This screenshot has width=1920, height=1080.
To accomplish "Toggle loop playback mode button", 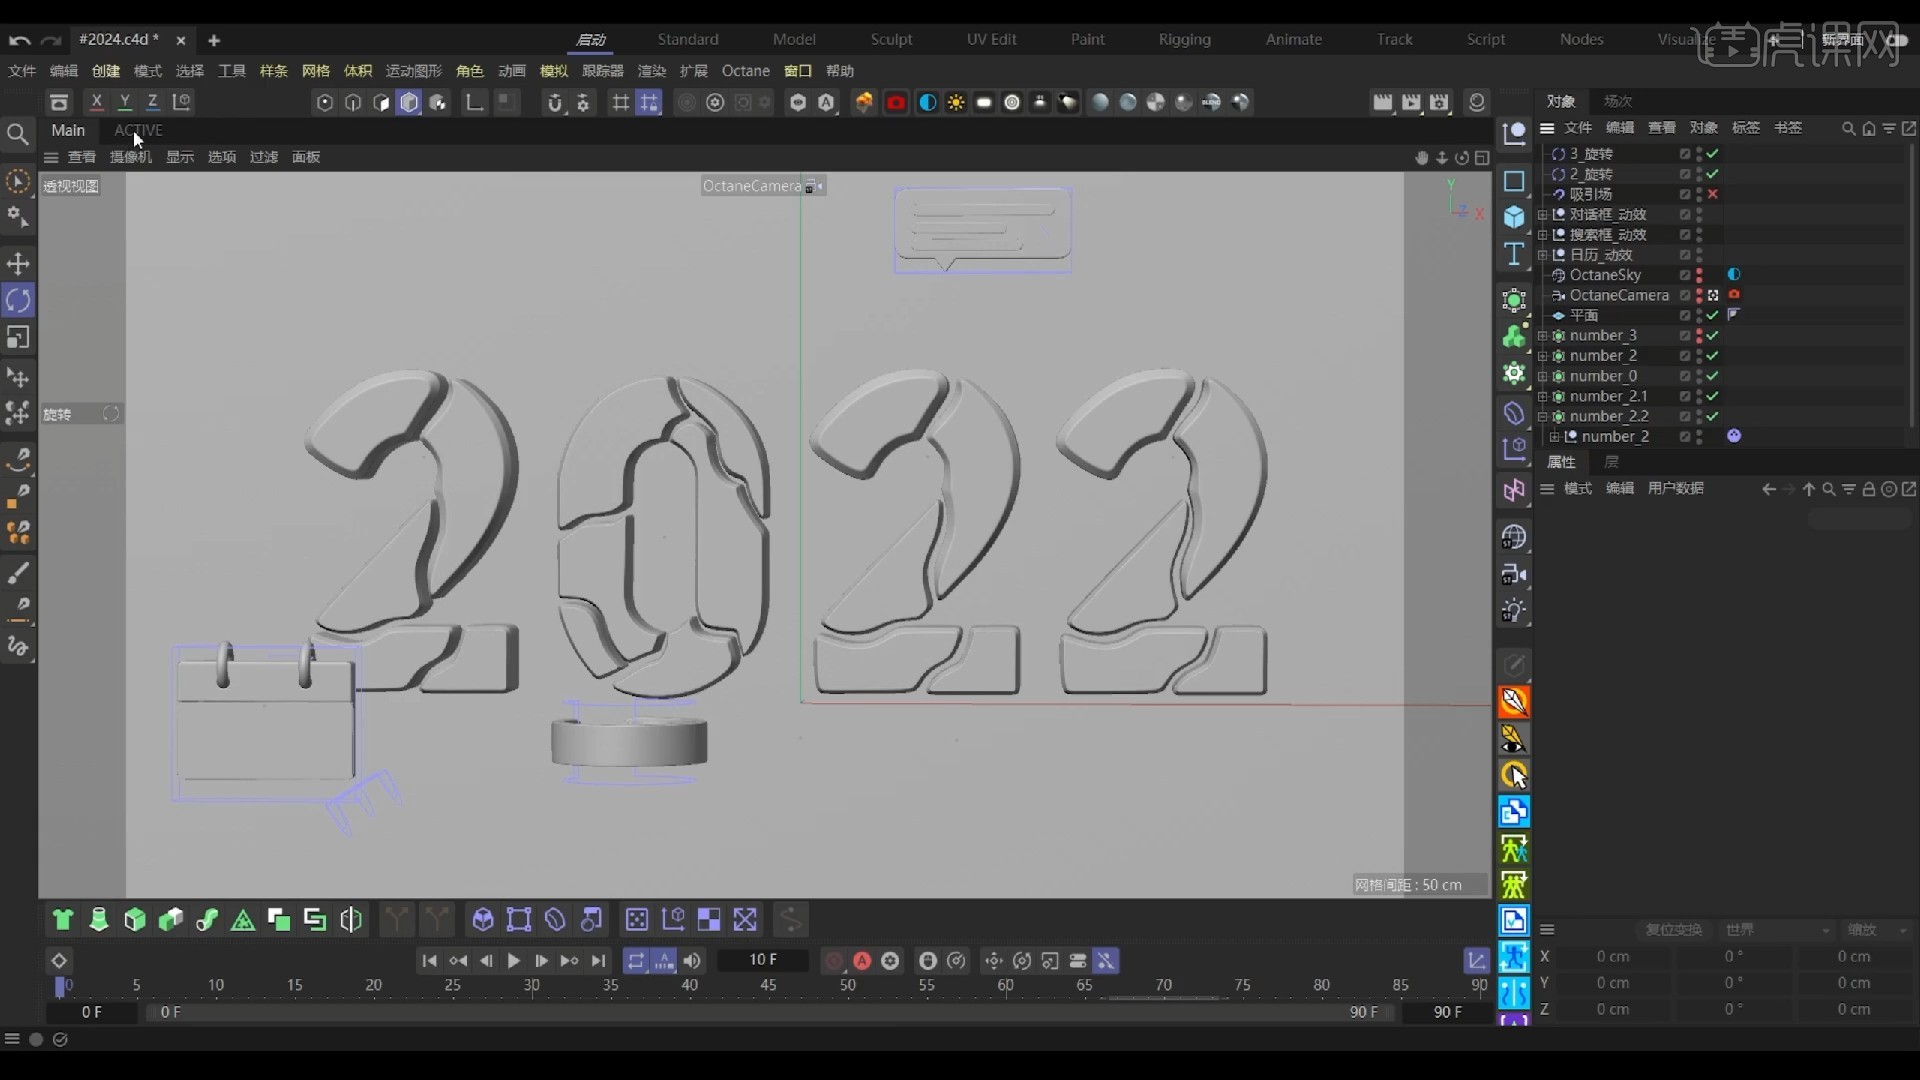I will coord(636,961).
